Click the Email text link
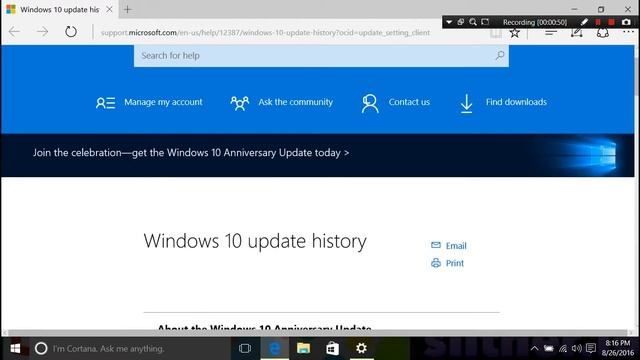 [x=456, y=246]
